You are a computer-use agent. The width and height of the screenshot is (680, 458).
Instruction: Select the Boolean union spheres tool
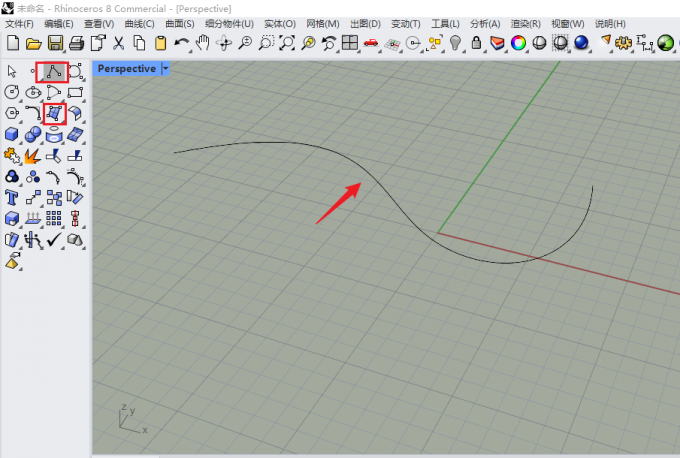[x=33, y=134]
